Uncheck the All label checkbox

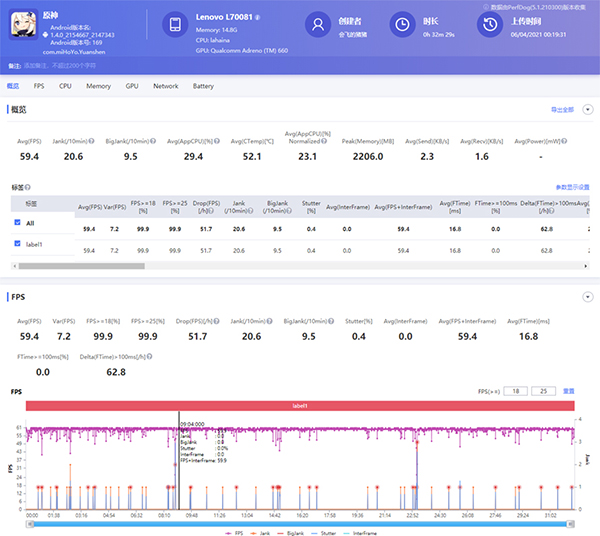pyautogui.click(x=17, y=222)
